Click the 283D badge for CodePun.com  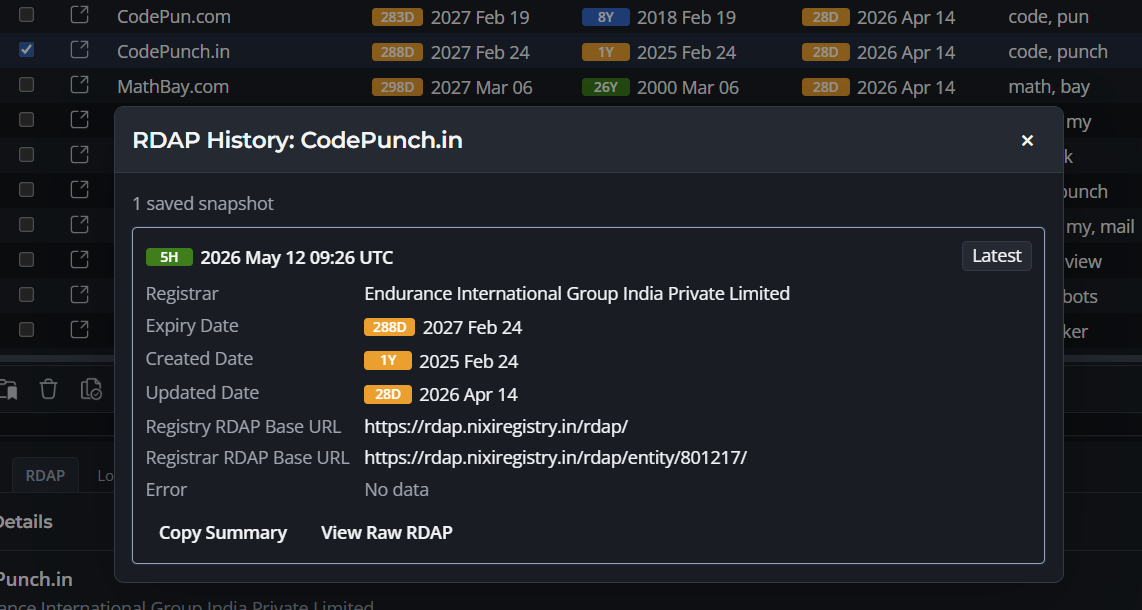tap(398, 17)
